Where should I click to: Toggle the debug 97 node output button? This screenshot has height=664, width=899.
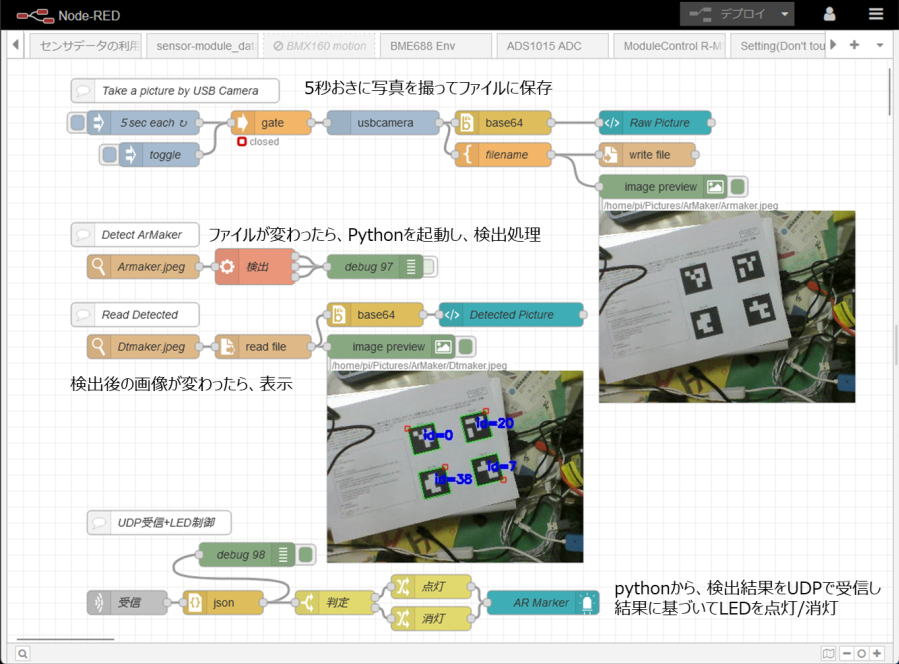(x=429, y=267)
